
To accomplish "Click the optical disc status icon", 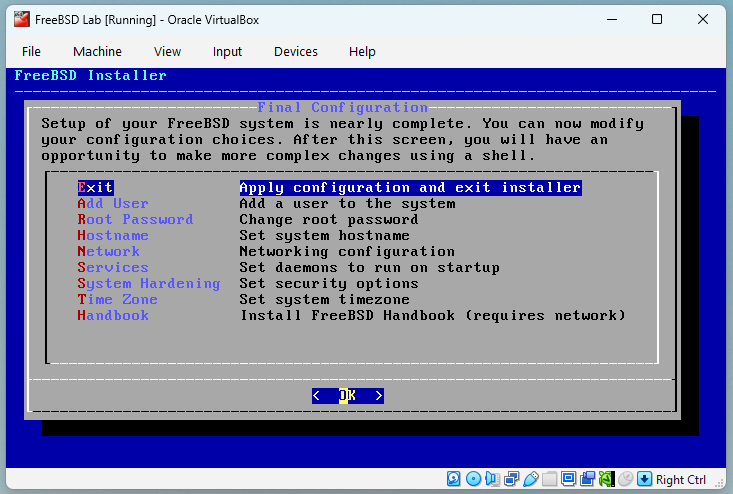I will click(x=473, y=479).
